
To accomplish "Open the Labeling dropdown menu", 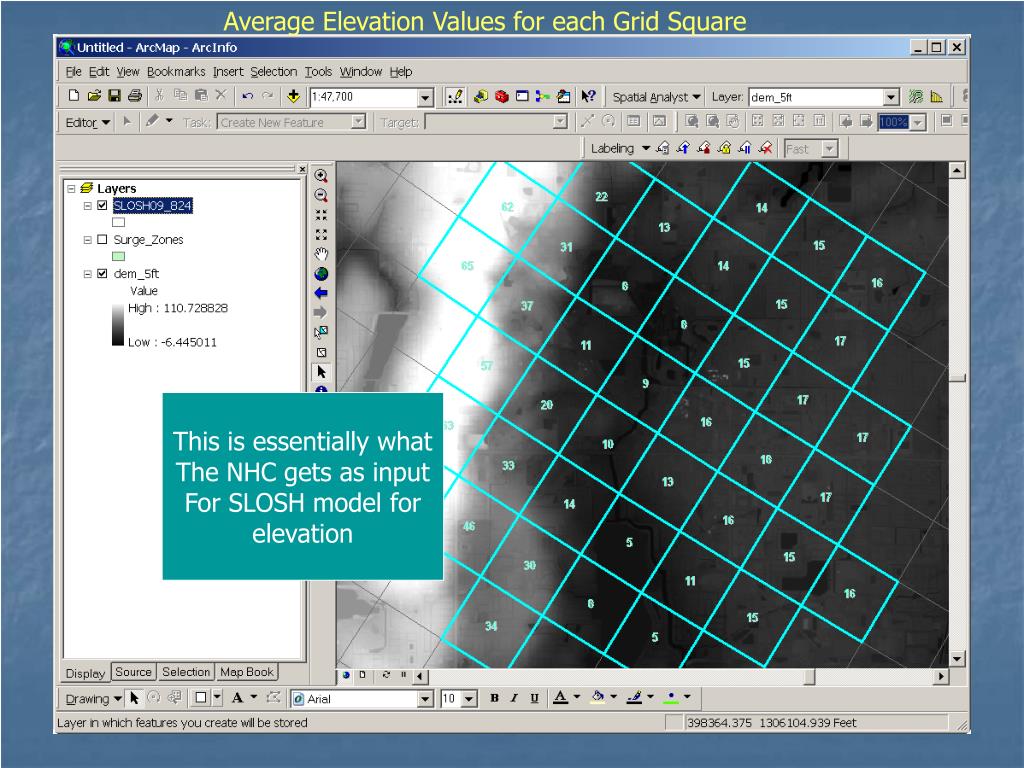I will click(620, 148).
